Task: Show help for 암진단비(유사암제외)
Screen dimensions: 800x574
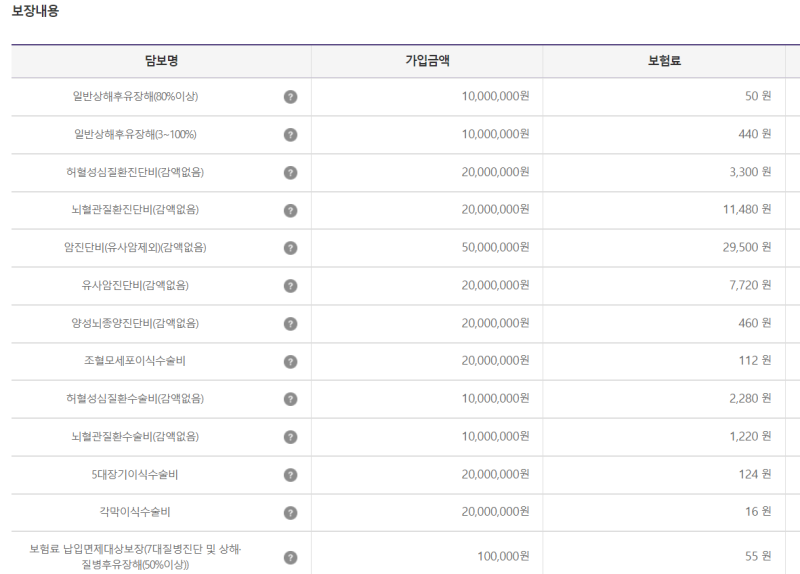Action: pos(290,248)
